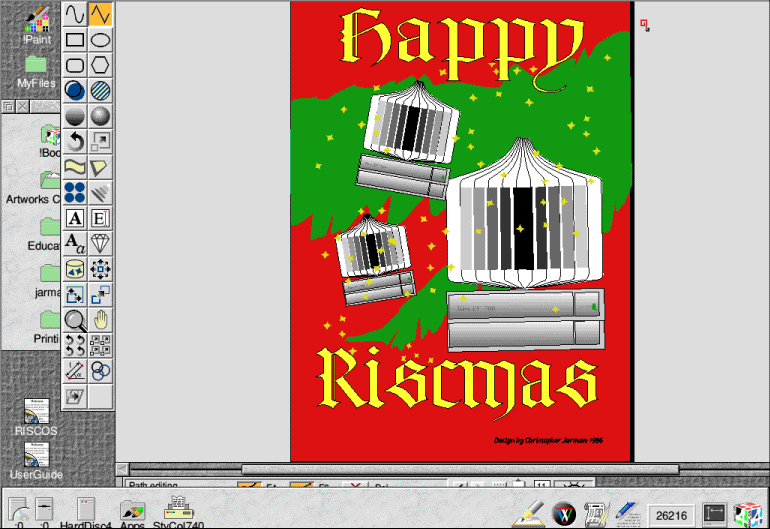Open the !Paint application icon
770x529 pixels.
36,22
